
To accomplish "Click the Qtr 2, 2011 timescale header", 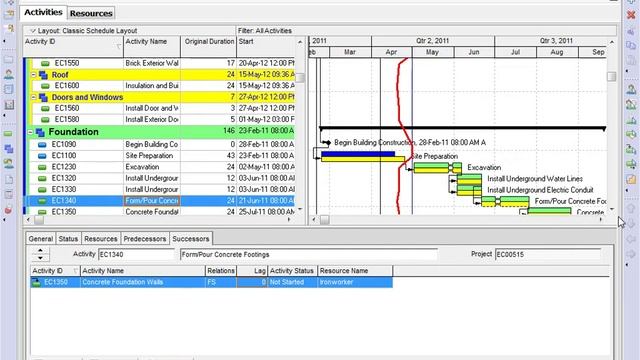I will [433, 41].
